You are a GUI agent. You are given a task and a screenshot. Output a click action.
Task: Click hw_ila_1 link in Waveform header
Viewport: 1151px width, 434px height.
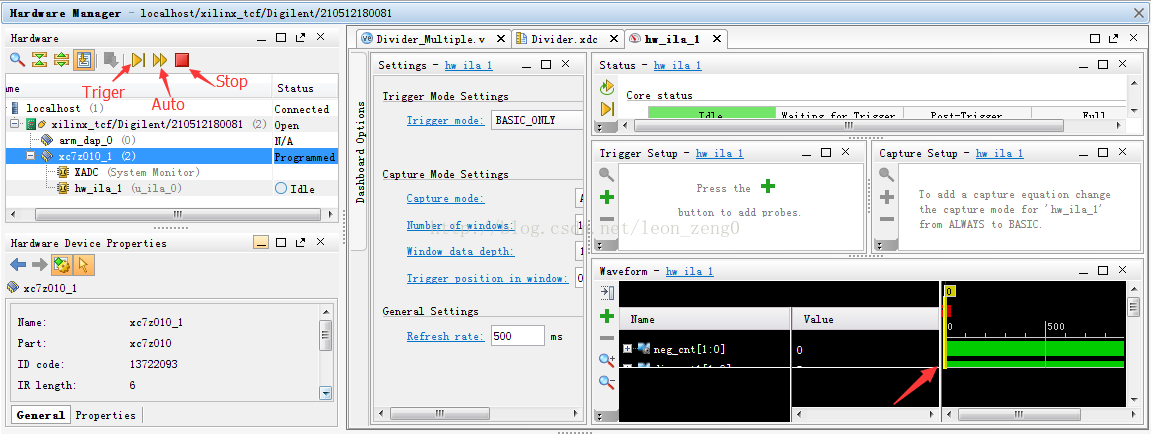pyautogui.click(x=689, y=271)
